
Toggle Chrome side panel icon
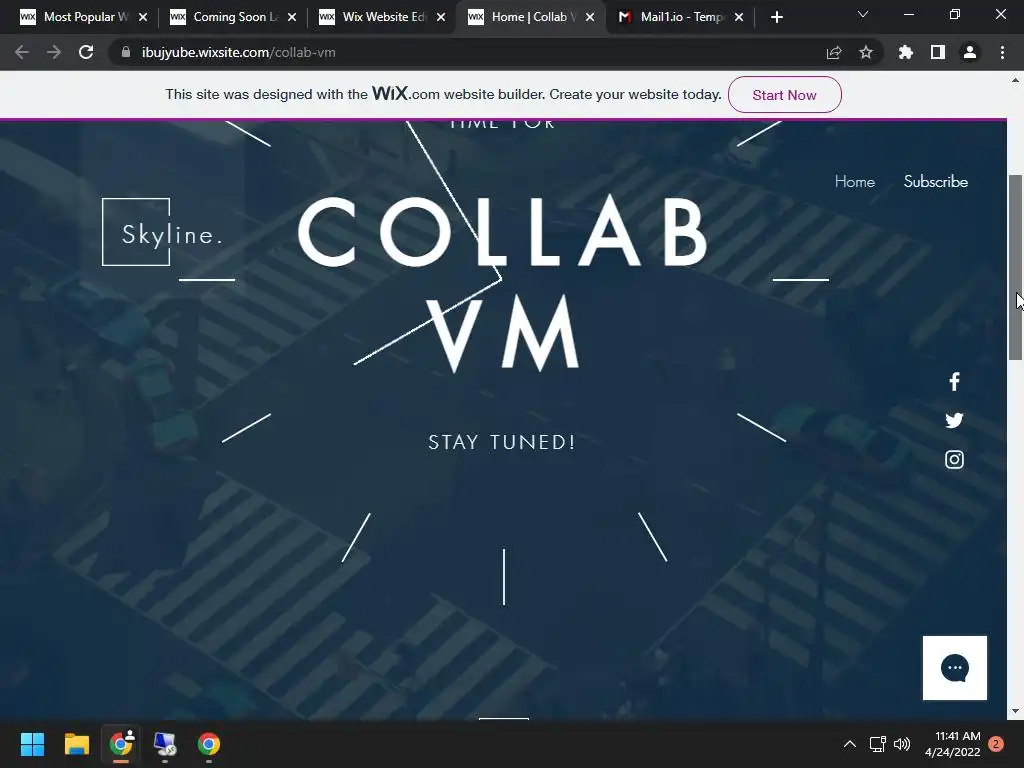[938, 52]
